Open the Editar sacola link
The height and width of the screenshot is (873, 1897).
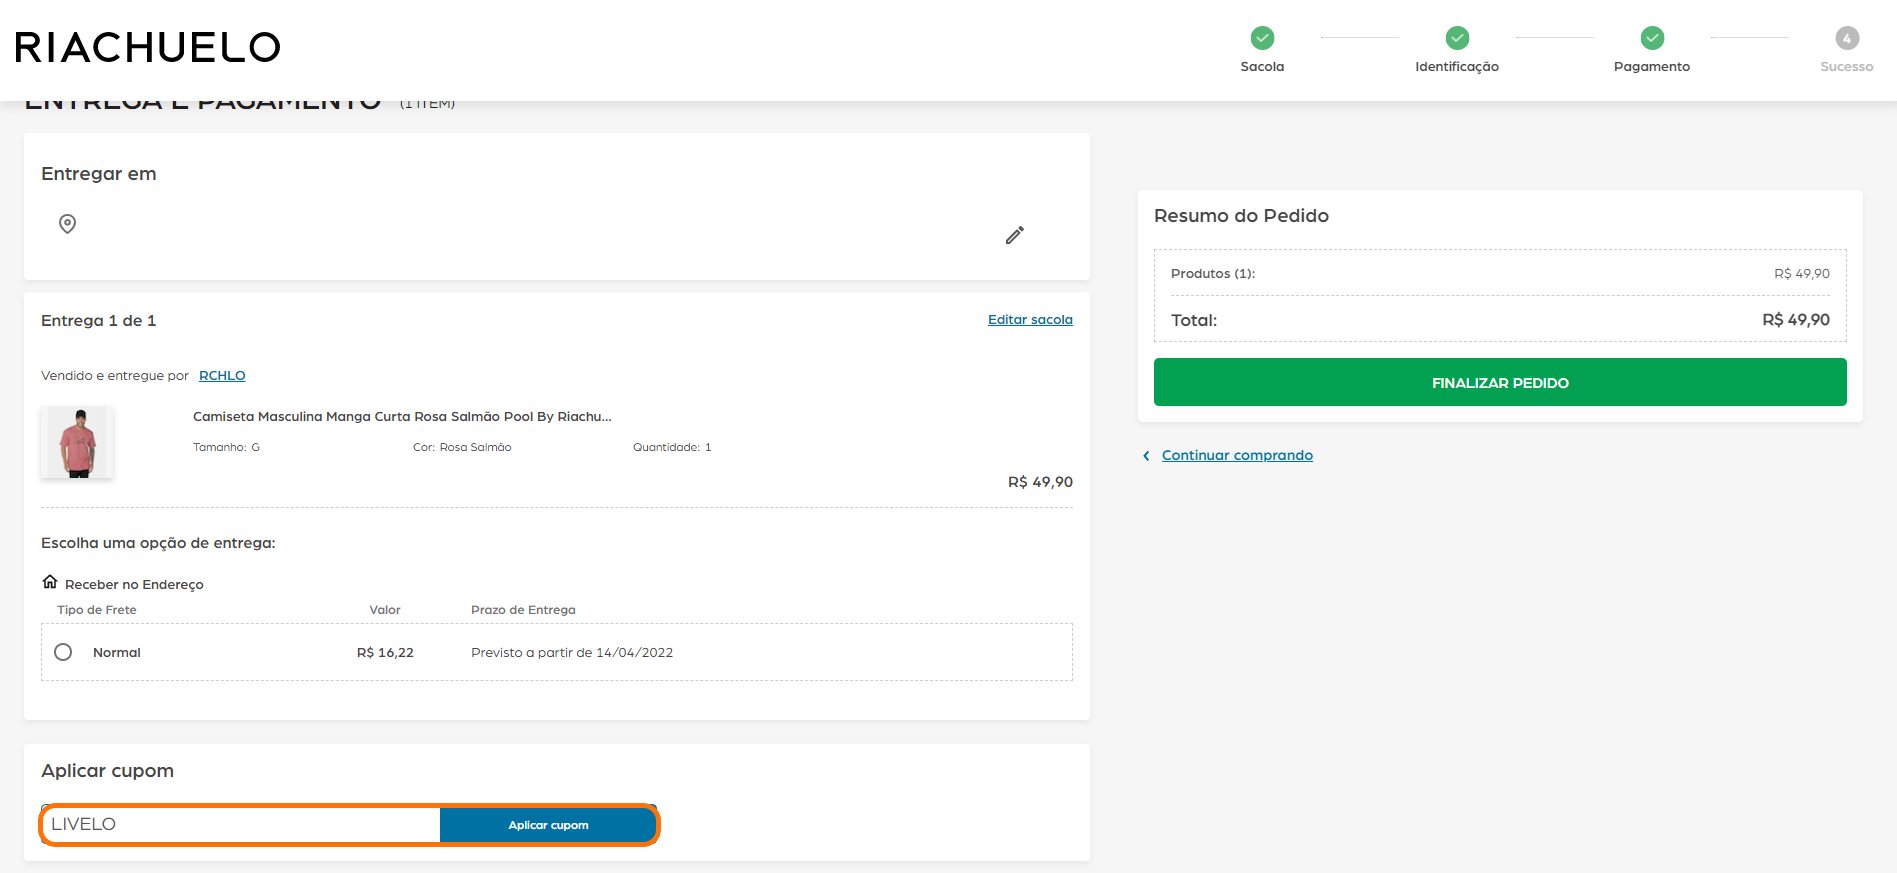click(1030, 320)
